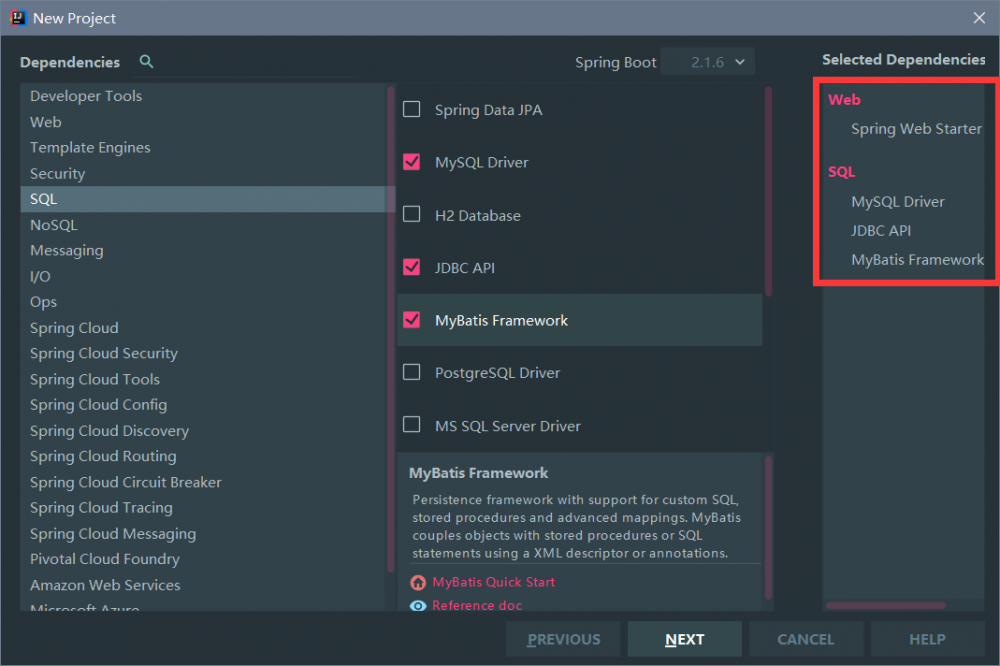Select the NoSQL category
Viewport: 1000px width, 666px height.
(x=53, y=225)
